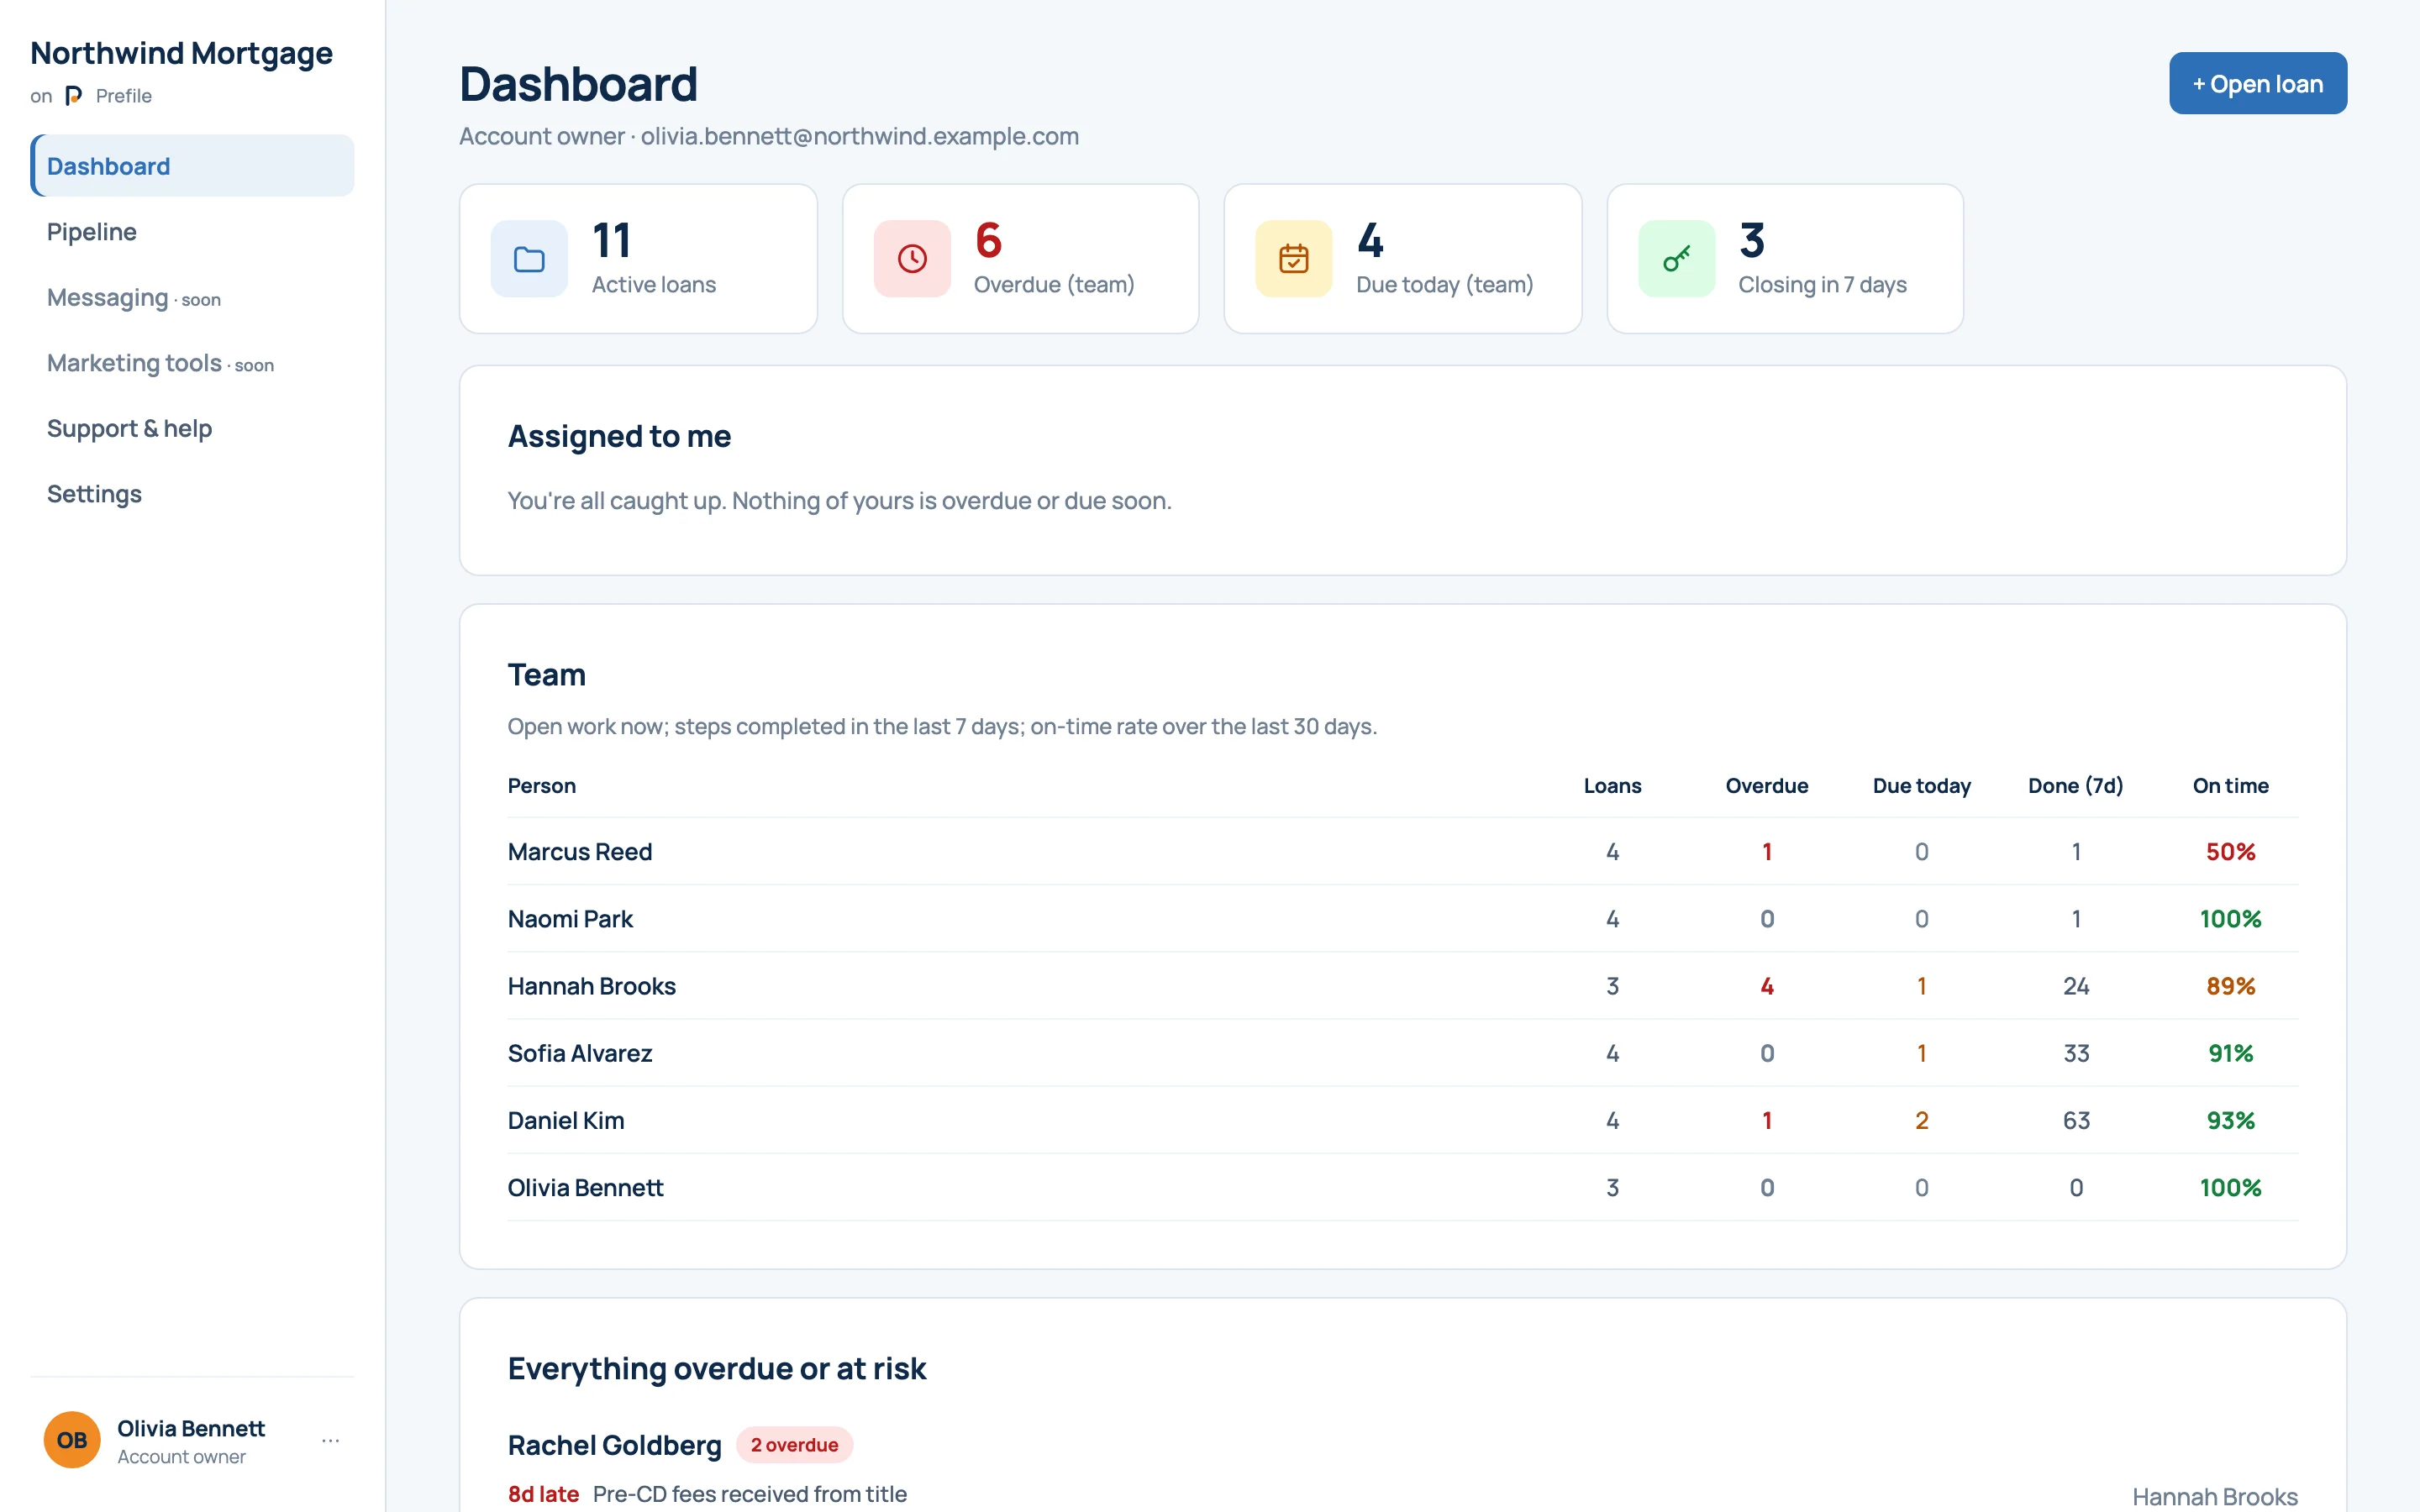The width and height of the screenshot is (2420, 1512).
Task: Select Marcus Reed in team table
Action: click(x=580, y=852)
